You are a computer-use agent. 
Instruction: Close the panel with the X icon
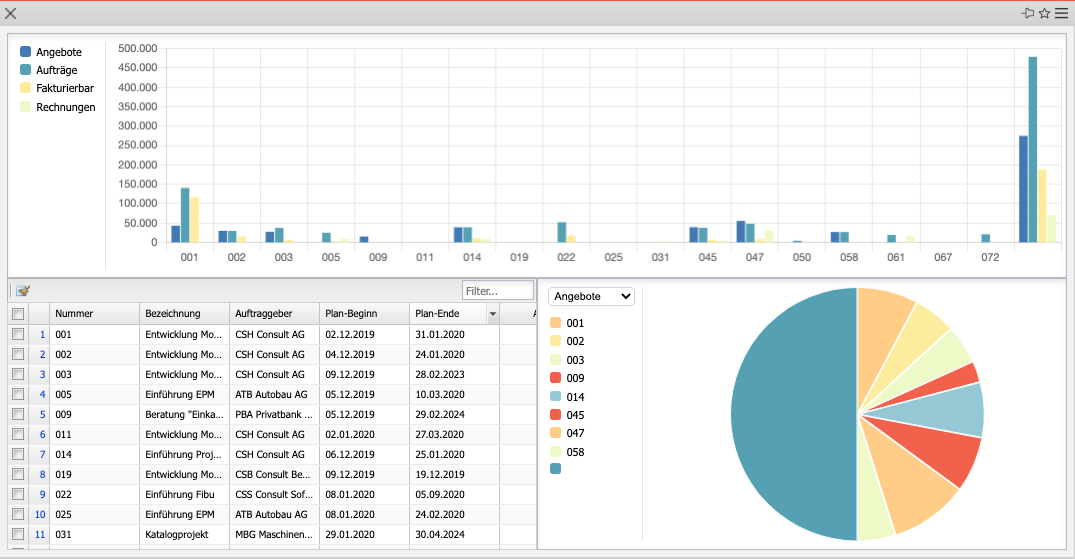pos(11,13)
